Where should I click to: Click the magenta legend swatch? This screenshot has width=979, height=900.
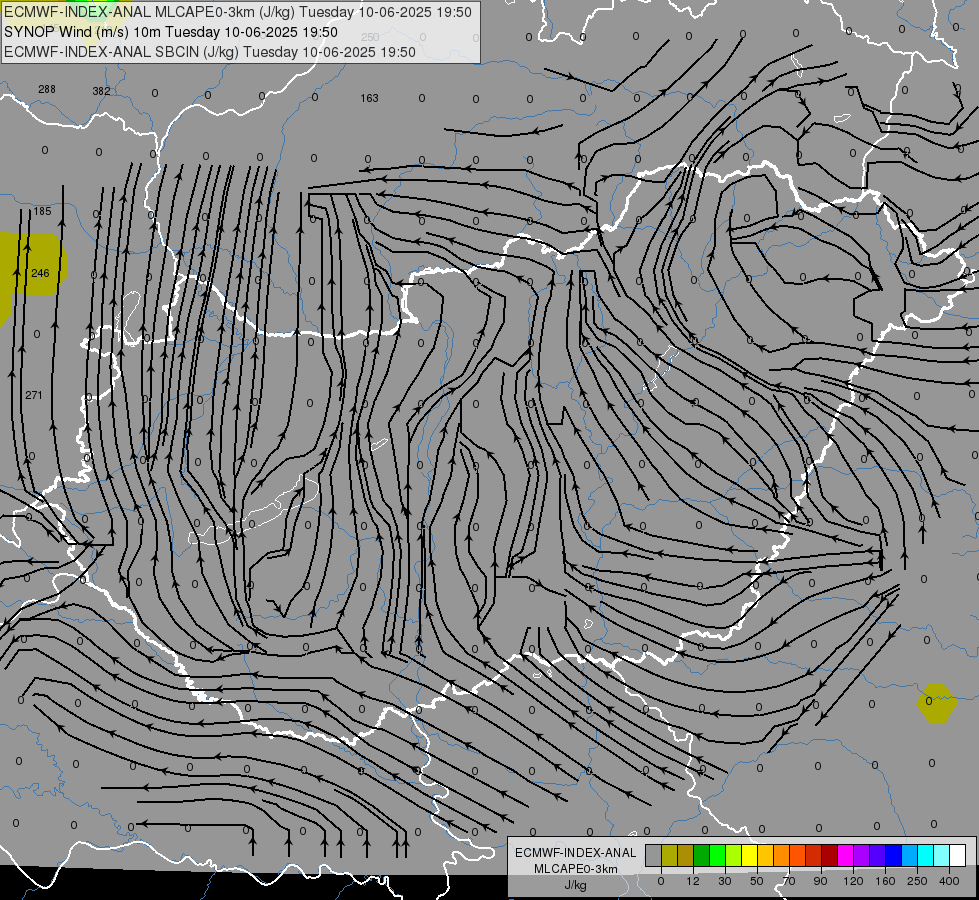846,855
